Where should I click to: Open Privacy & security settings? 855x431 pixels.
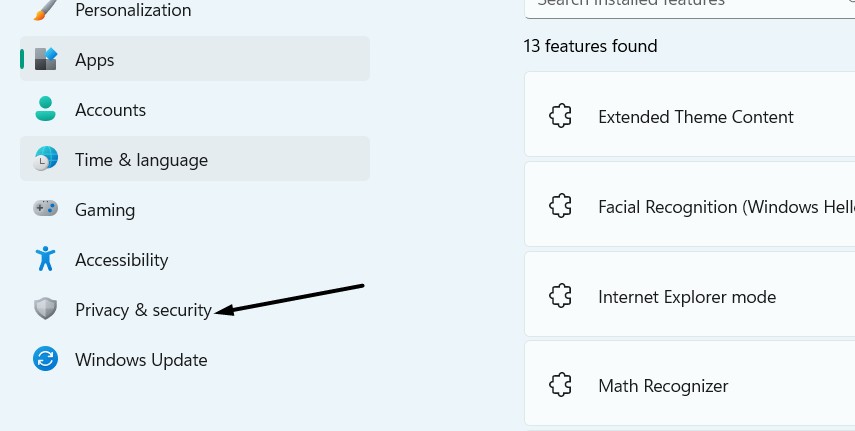click(x=143, y=310)
